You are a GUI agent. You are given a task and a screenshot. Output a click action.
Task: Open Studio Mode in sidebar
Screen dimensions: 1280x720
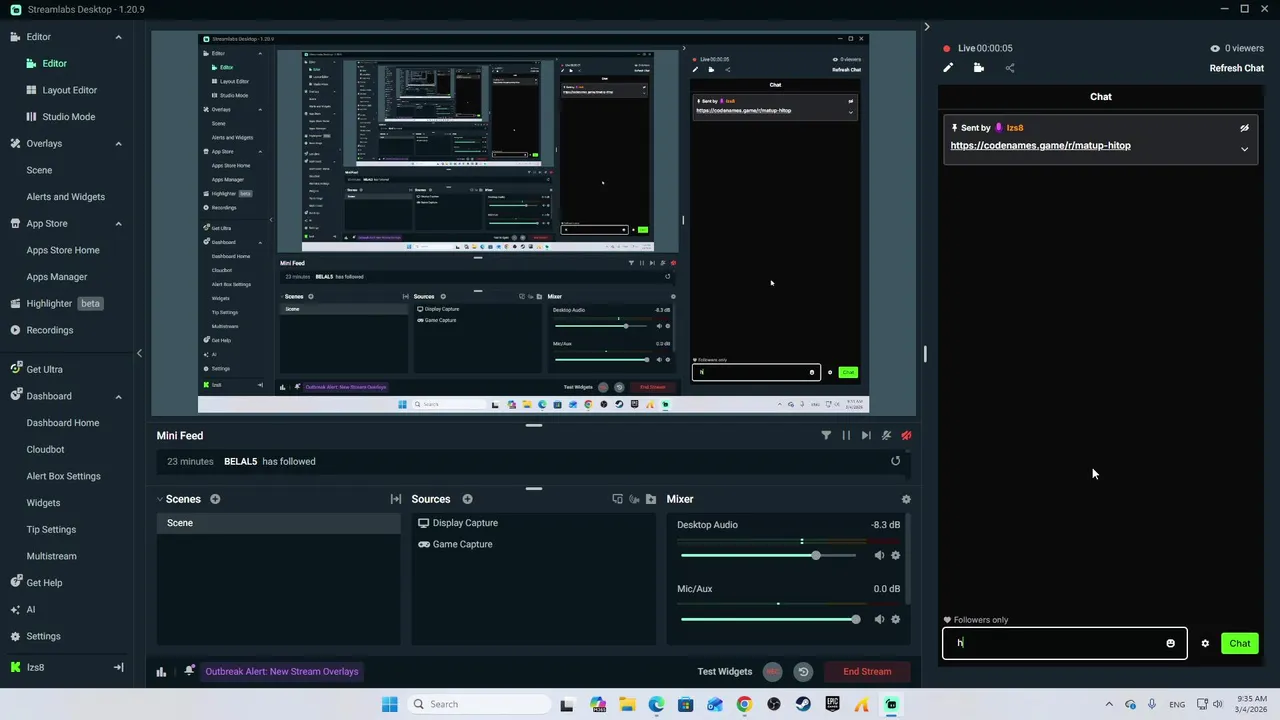68,116
